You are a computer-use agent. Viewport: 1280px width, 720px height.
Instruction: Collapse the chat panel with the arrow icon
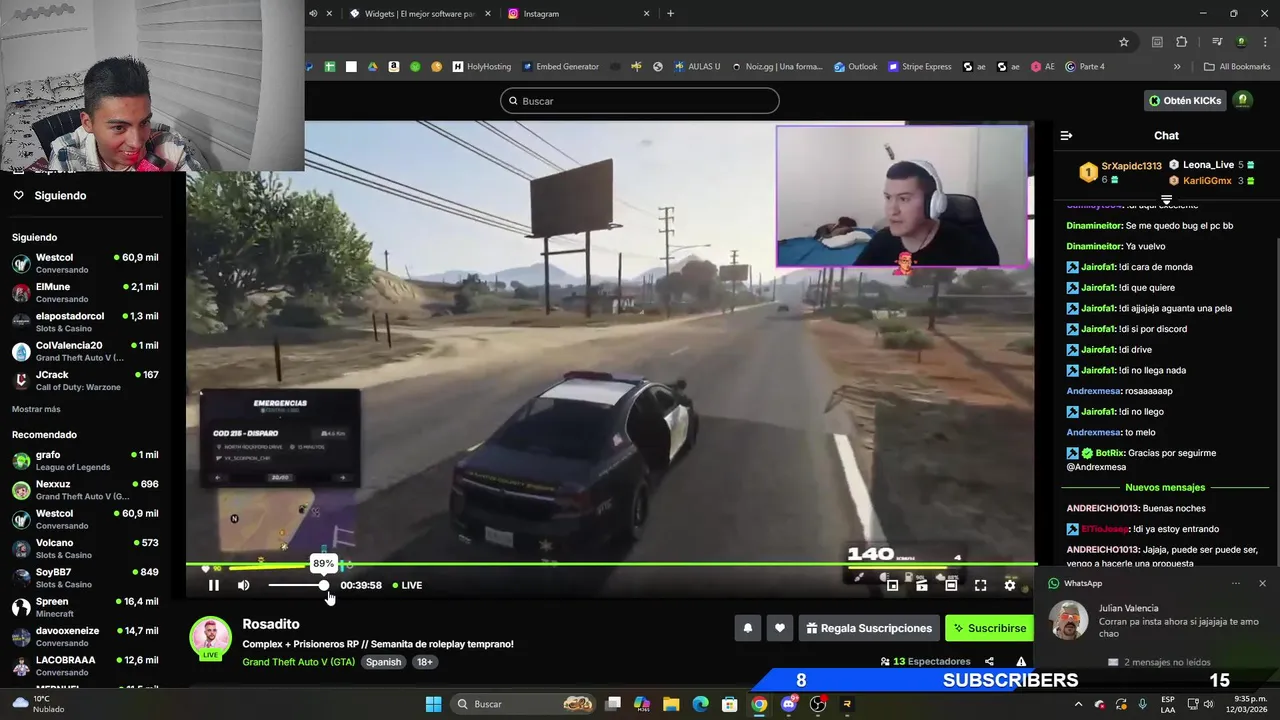(x=1066, y=135)
